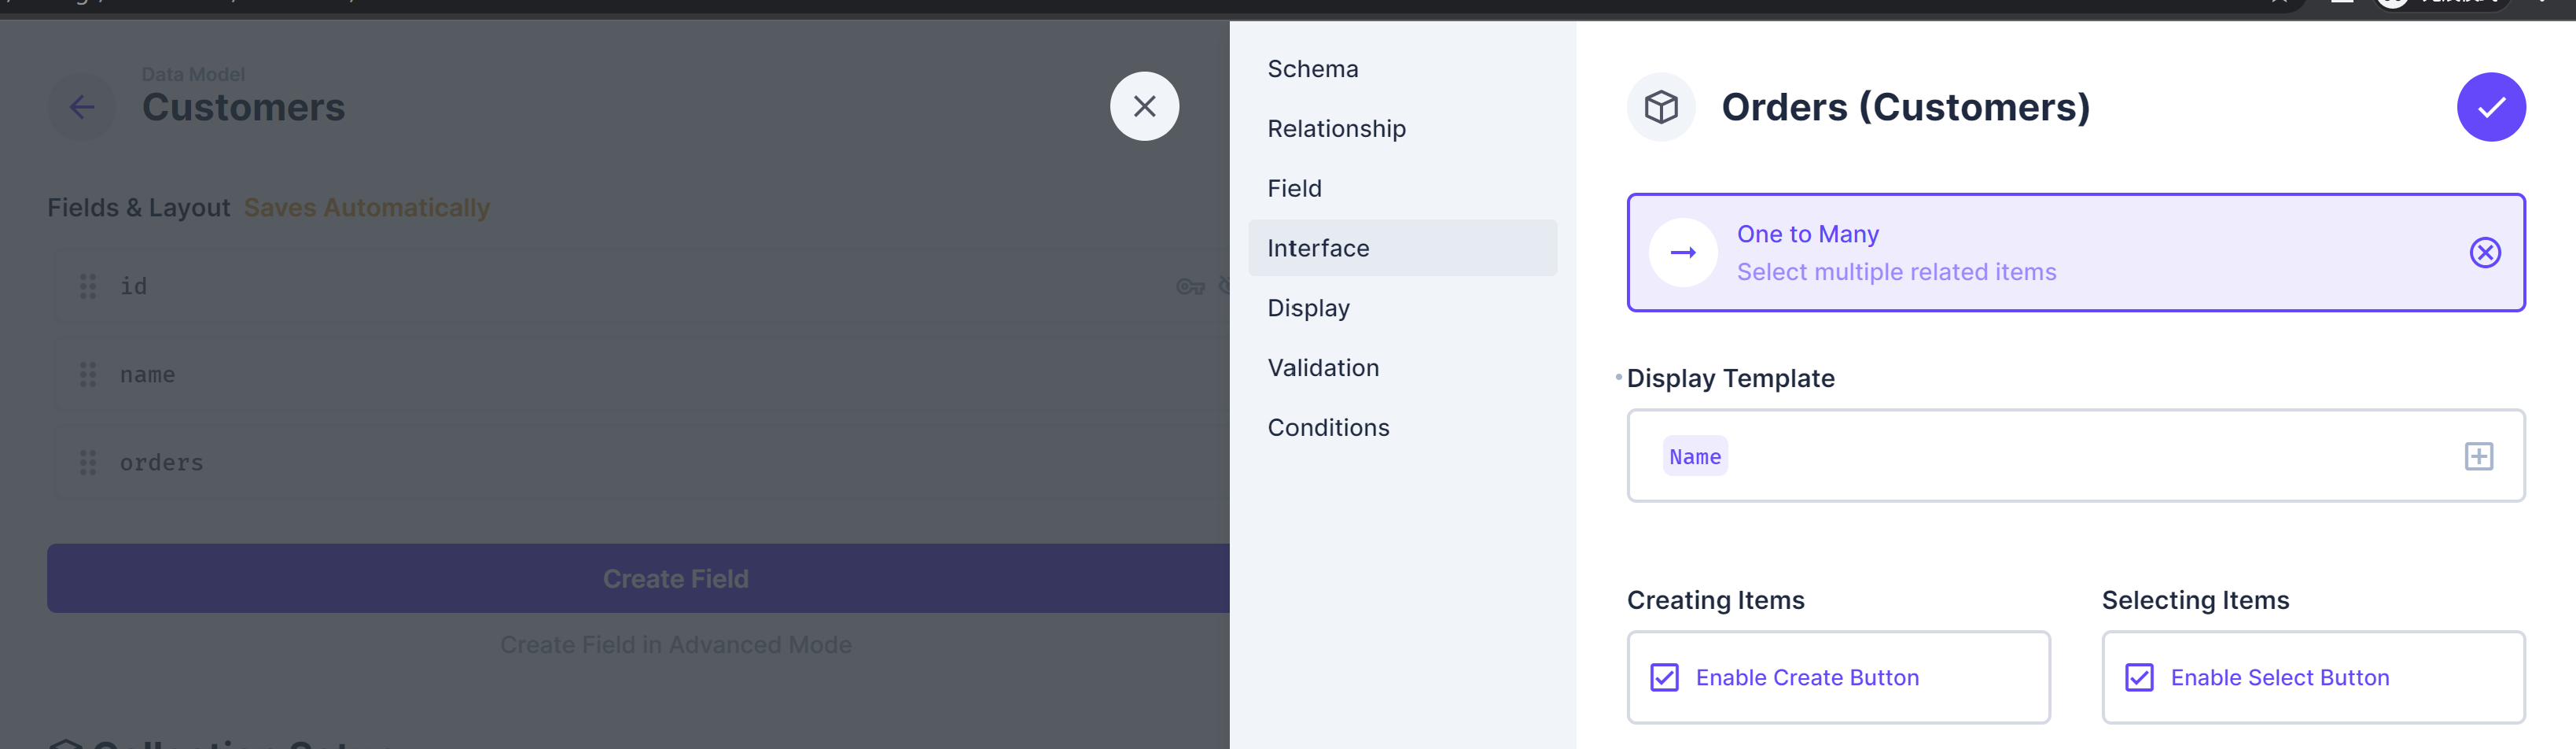
Task: Go to the Conditions tab
Action: [1328, 426]
